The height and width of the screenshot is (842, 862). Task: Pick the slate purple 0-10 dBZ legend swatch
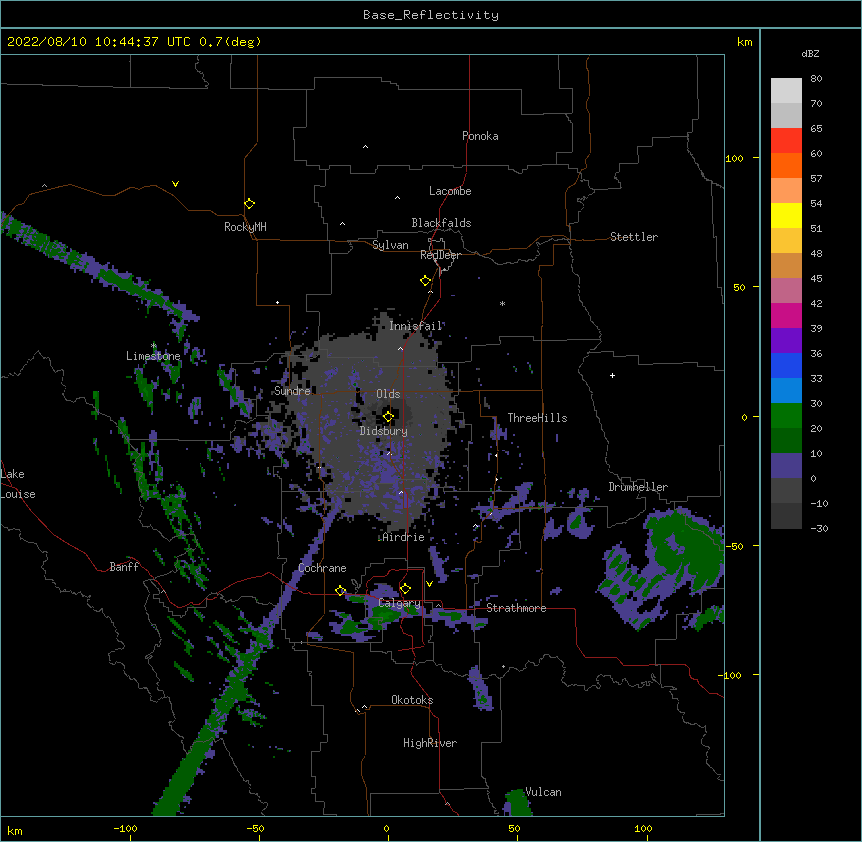[786, 466]
